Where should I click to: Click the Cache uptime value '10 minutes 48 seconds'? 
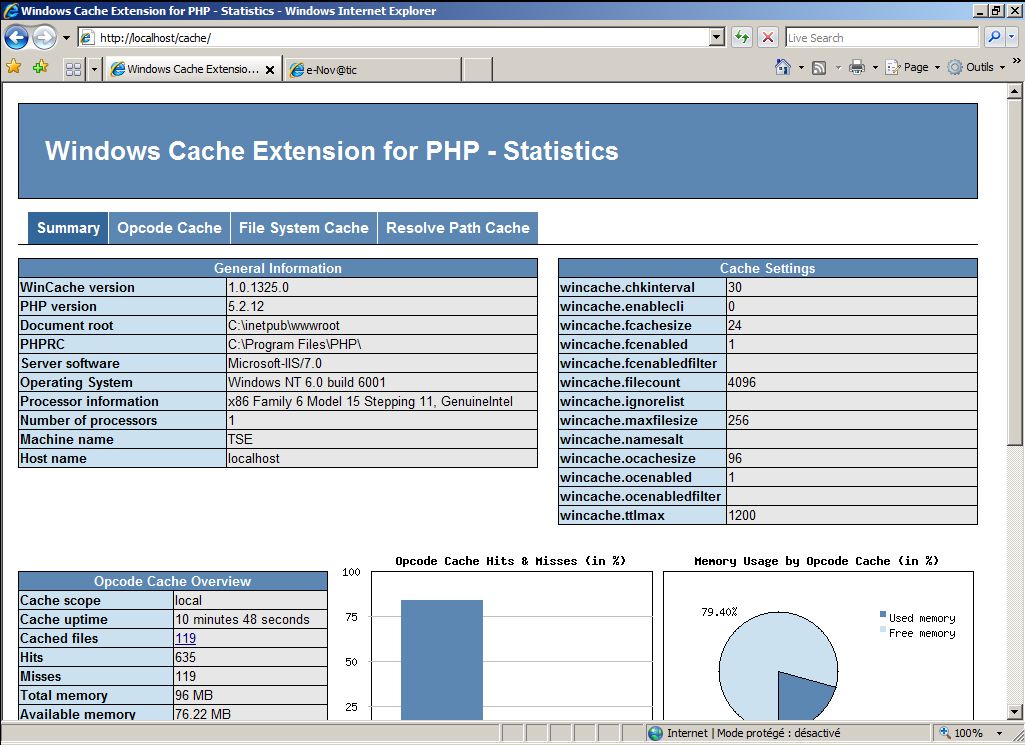point(243,619)
